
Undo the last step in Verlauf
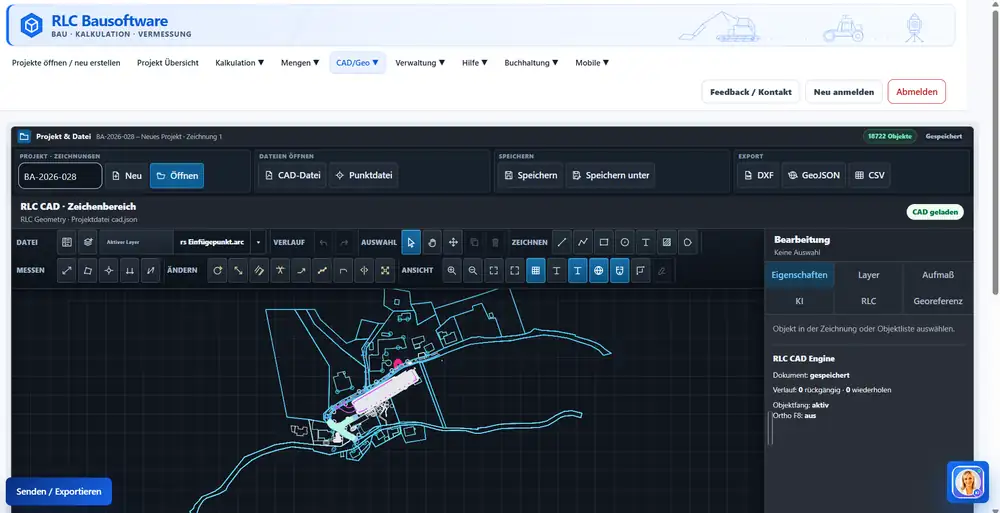pos(323,242)
